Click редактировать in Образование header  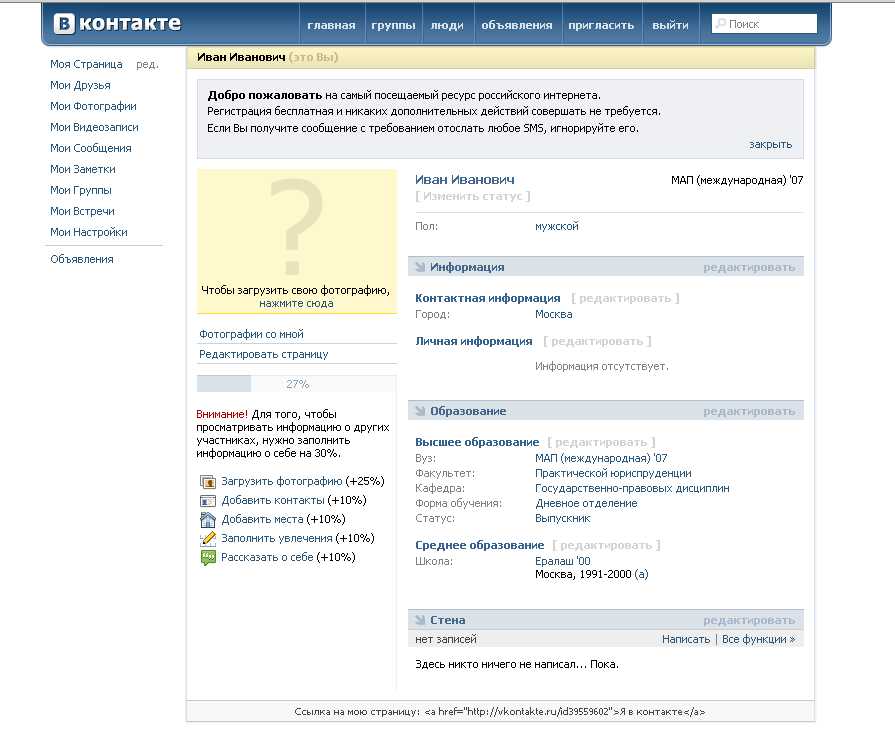749,411
